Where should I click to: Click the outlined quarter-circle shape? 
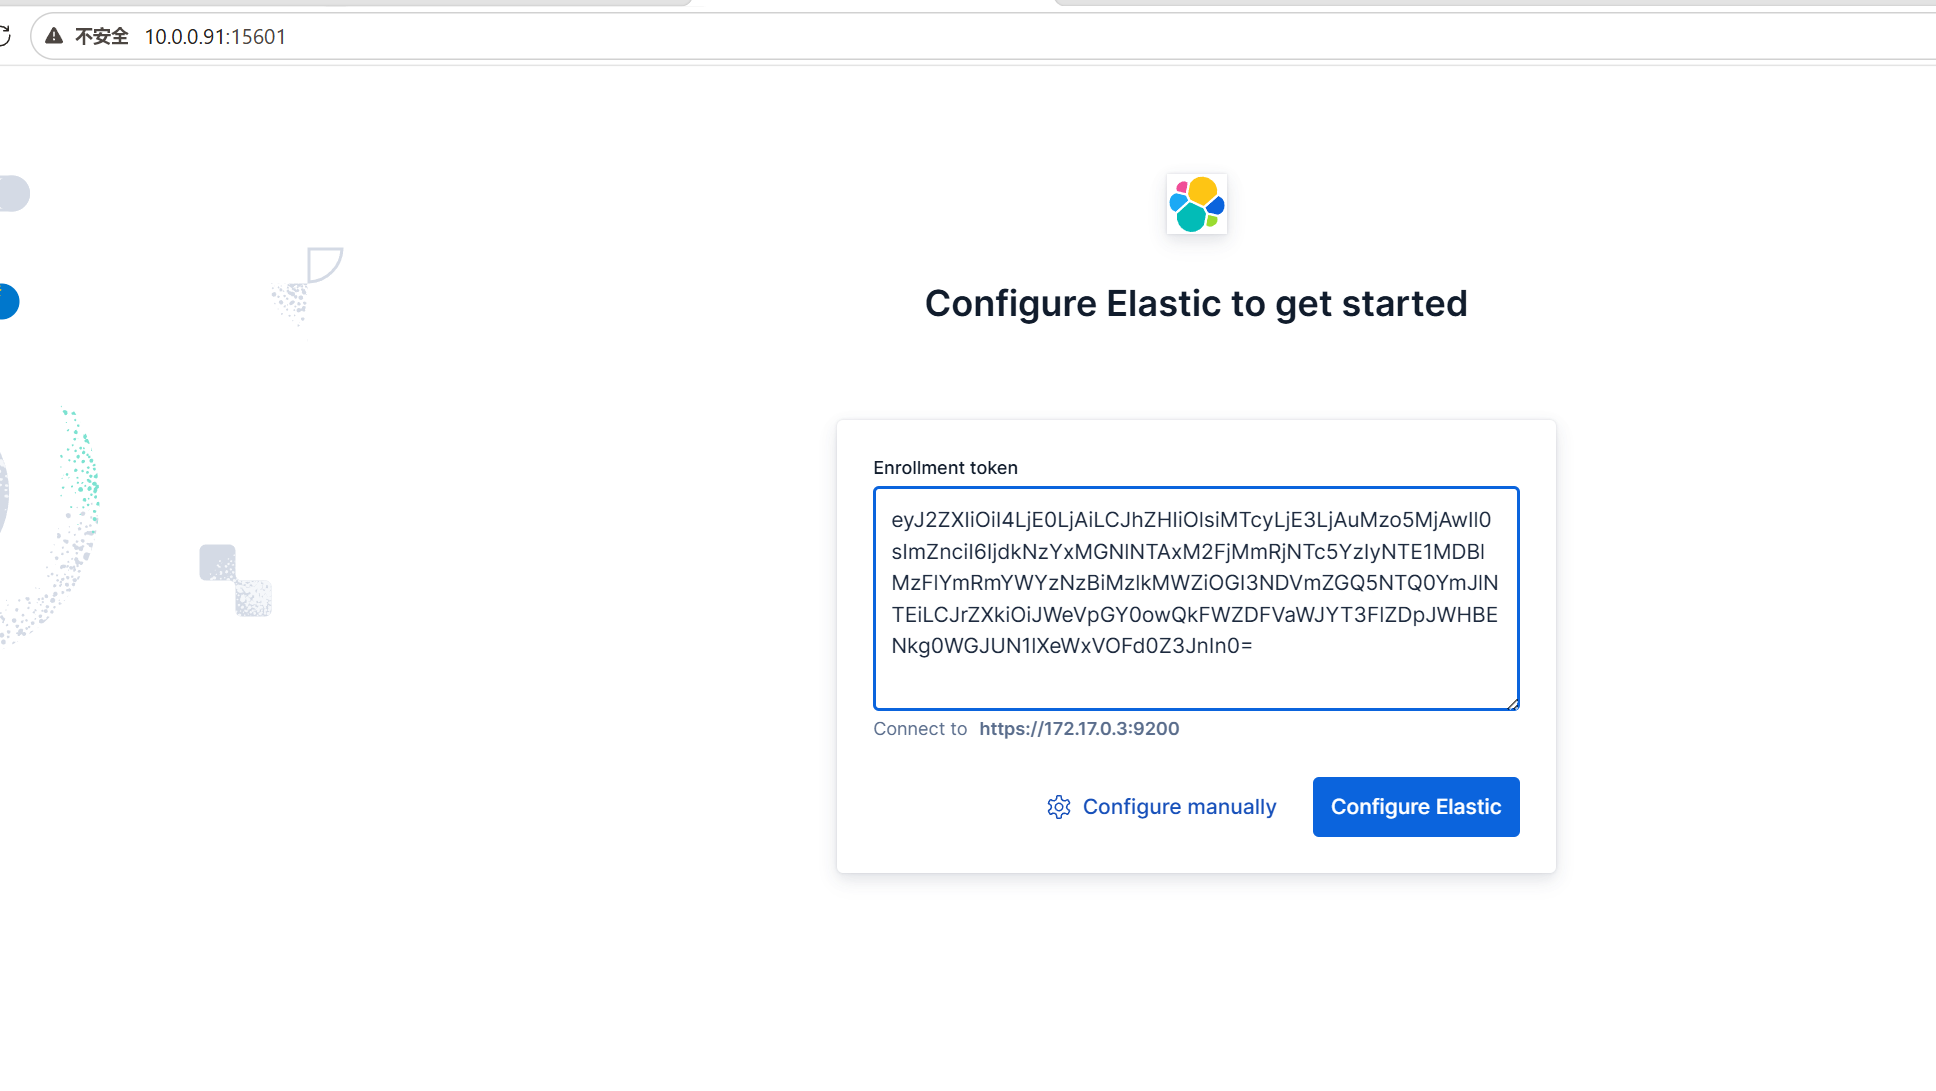(323, 265)
